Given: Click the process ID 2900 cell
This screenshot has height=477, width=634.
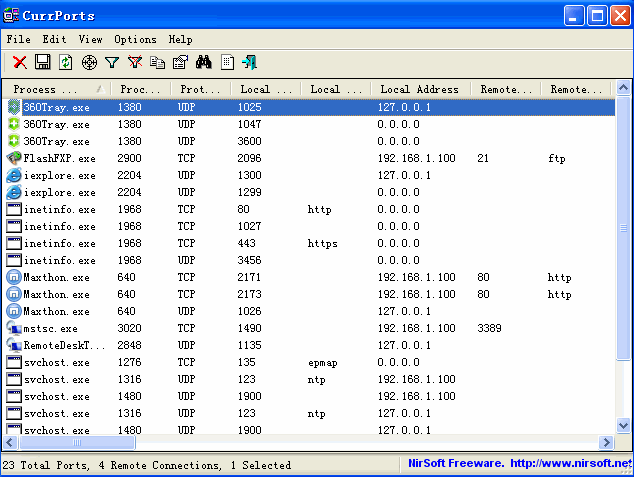Looking at the screenshot, I should [129, 158].
